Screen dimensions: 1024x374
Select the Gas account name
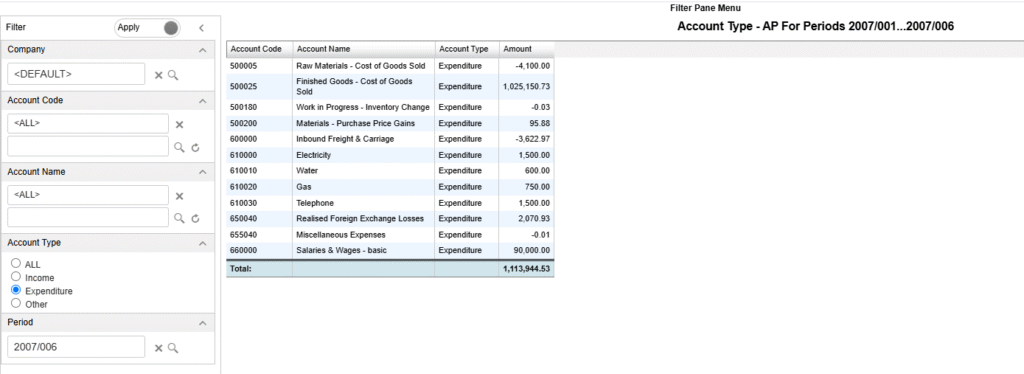tap(304, 187)
